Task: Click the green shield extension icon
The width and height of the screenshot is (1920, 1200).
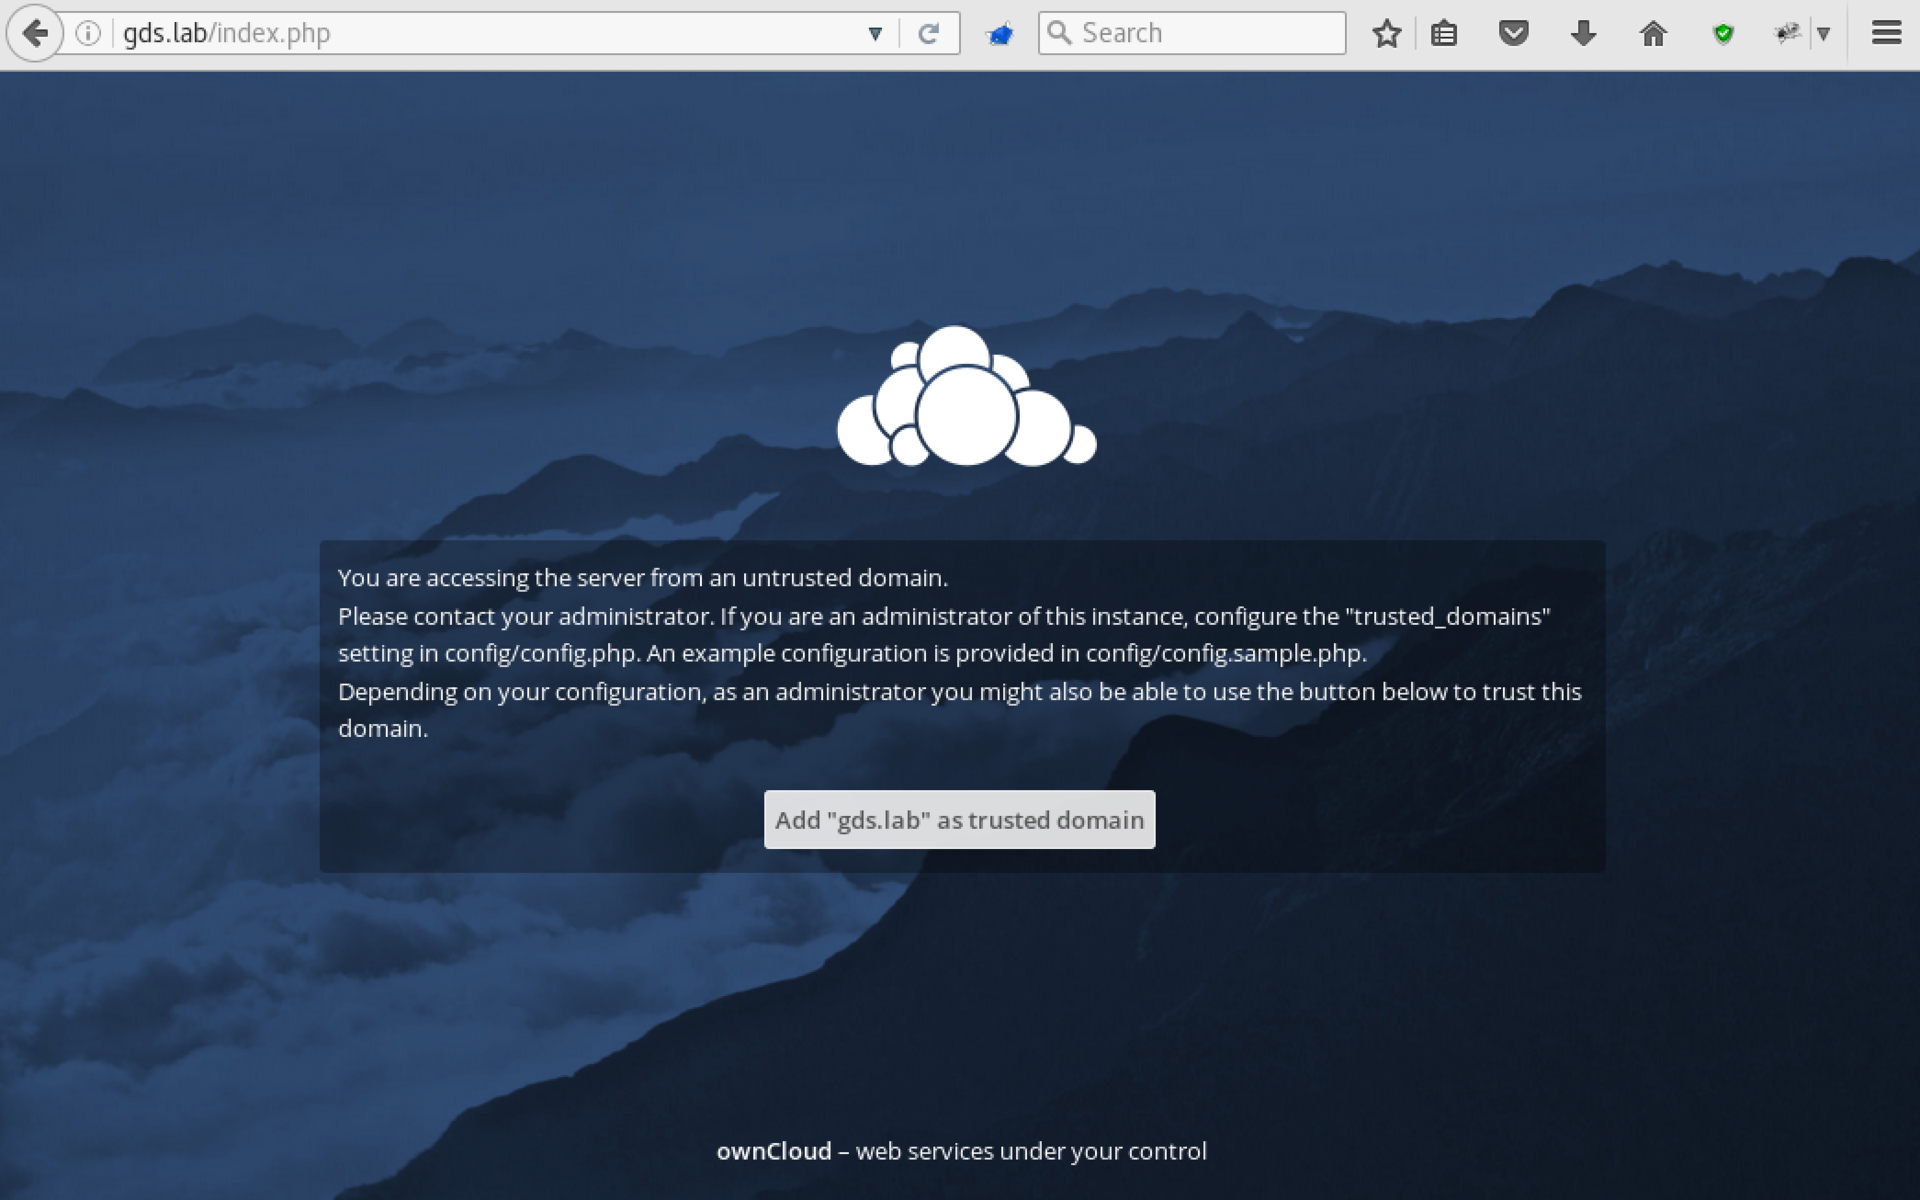Action: click(x=1722, y=34)
